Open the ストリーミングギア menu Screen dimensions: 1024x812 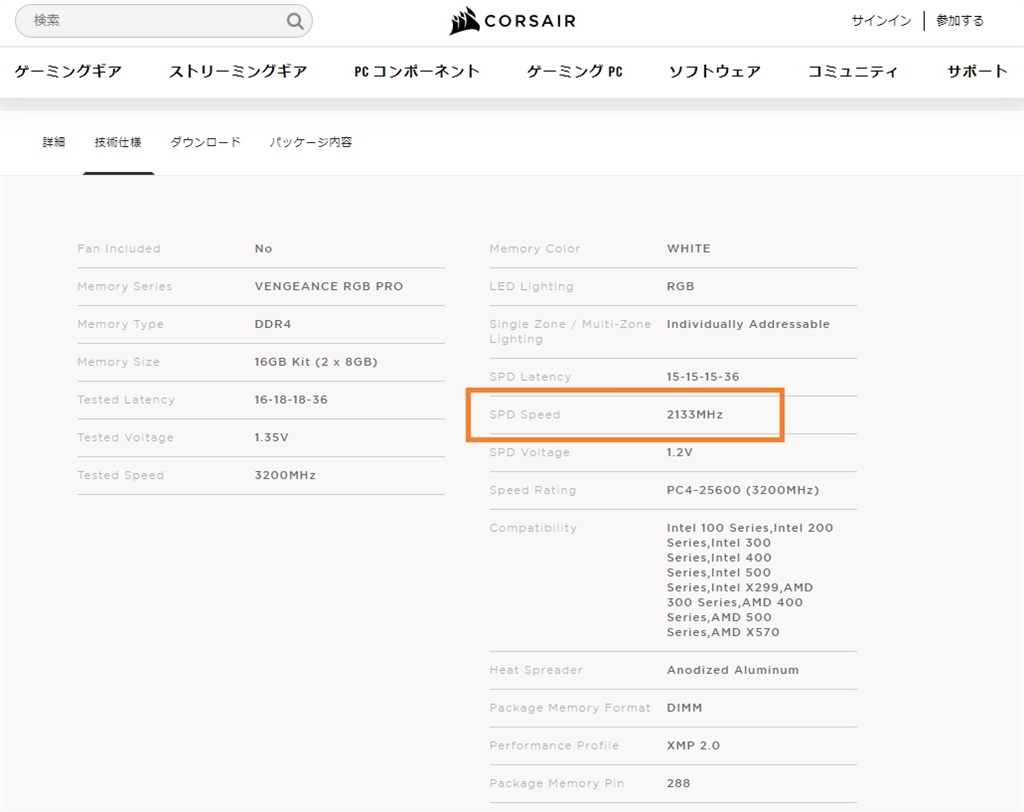[238, 71]
